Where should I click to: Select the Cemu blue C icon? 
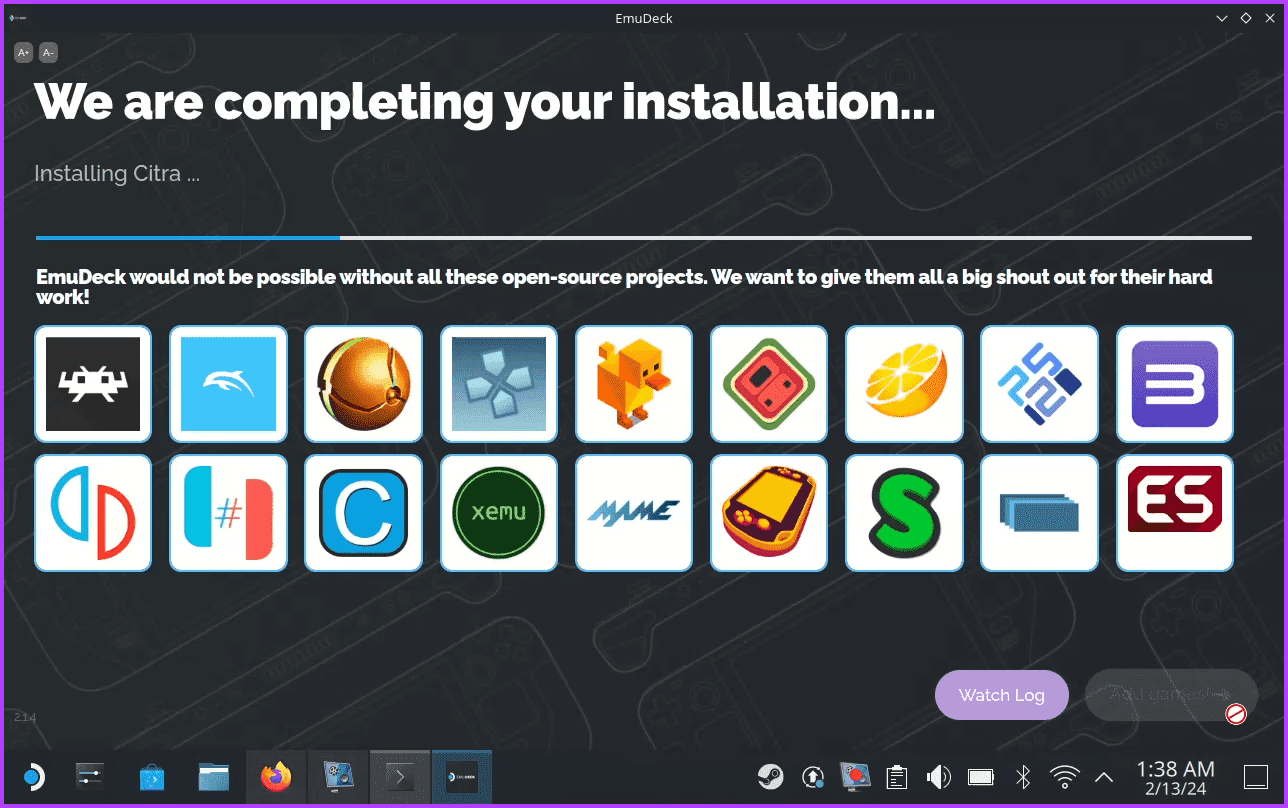click(x=363, y=513)
